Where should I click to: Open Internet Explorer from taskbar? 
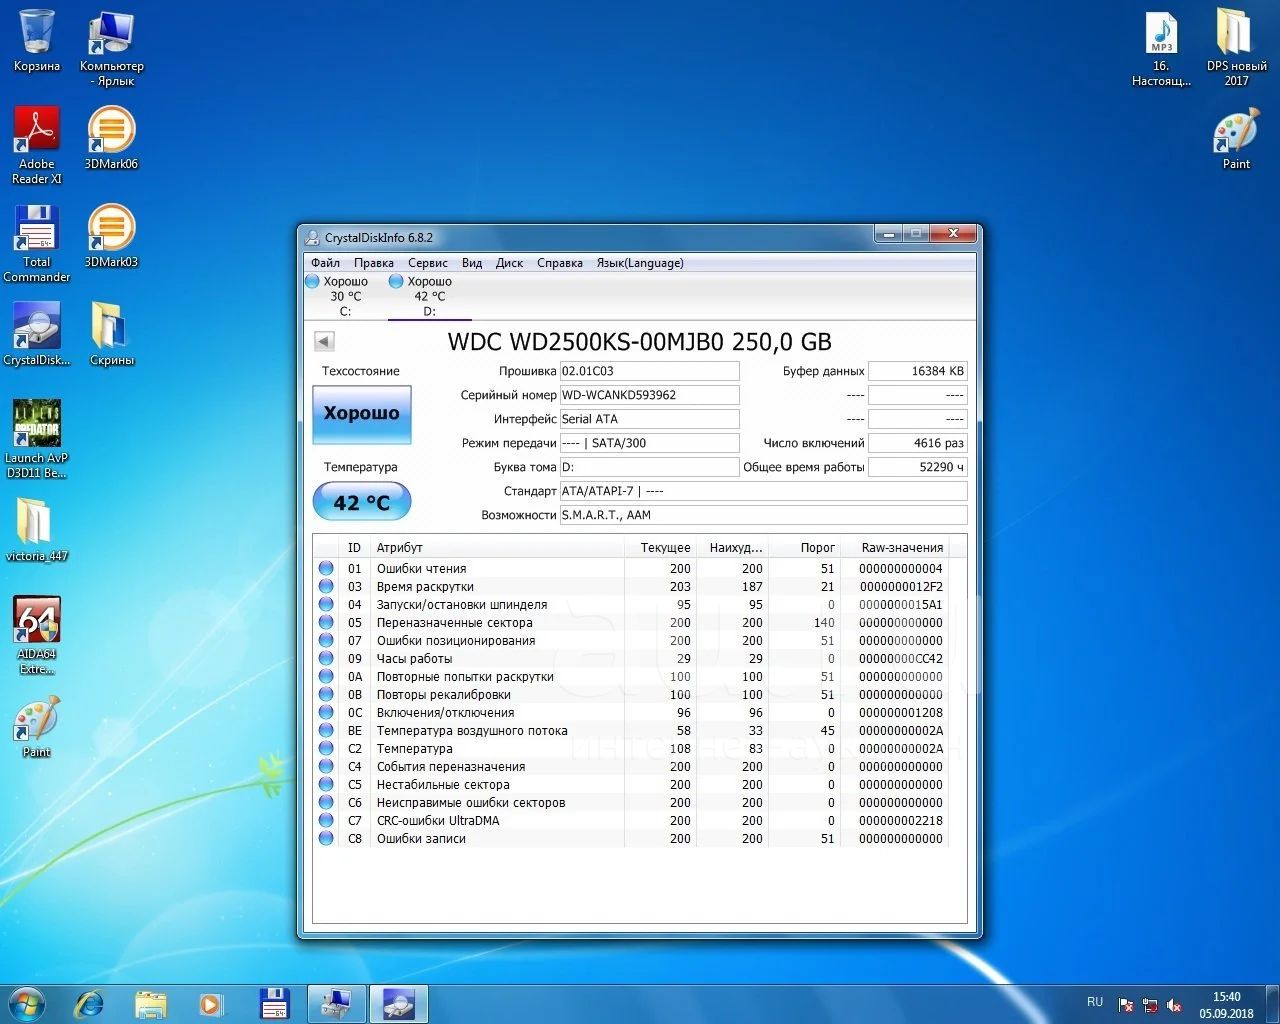point(89,1003)
